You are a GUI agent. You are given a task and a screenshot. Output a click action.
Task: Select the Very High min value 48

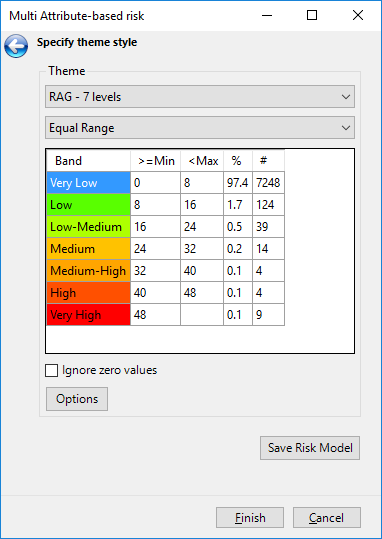point(155,315)
